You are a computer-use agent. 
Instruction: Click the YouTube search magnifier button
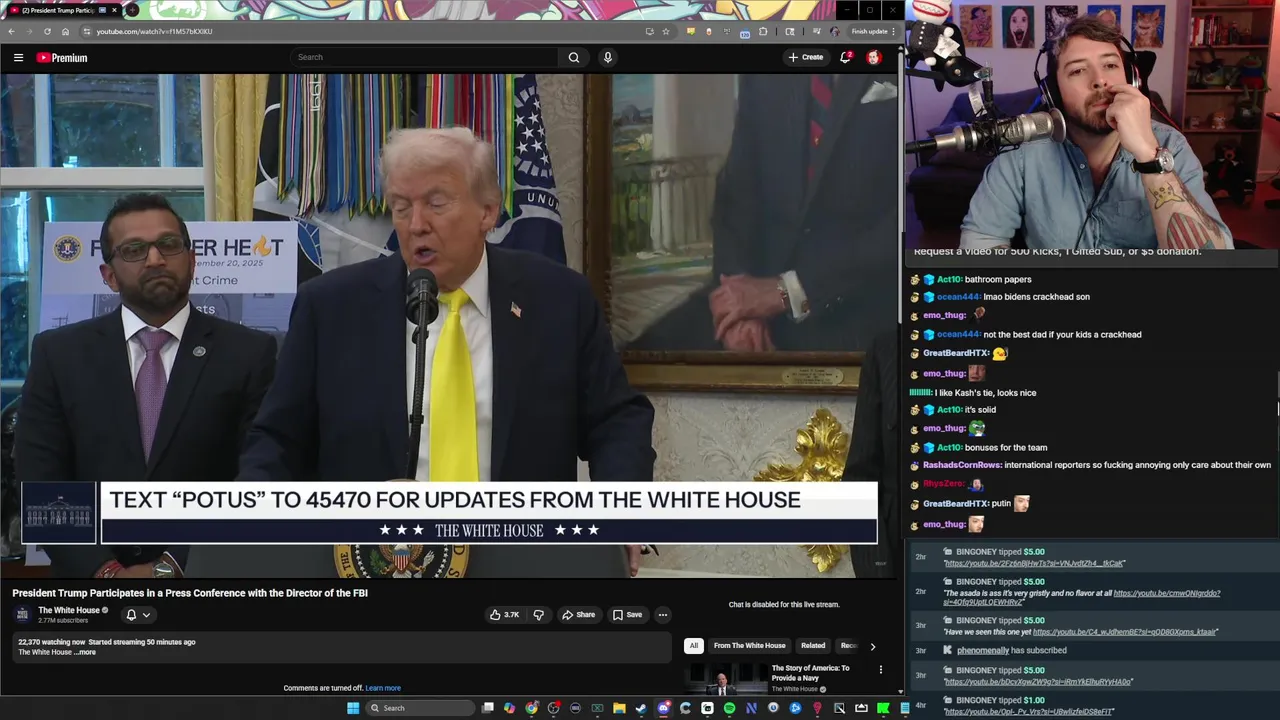pyautogui.click(x=574, y=57)
